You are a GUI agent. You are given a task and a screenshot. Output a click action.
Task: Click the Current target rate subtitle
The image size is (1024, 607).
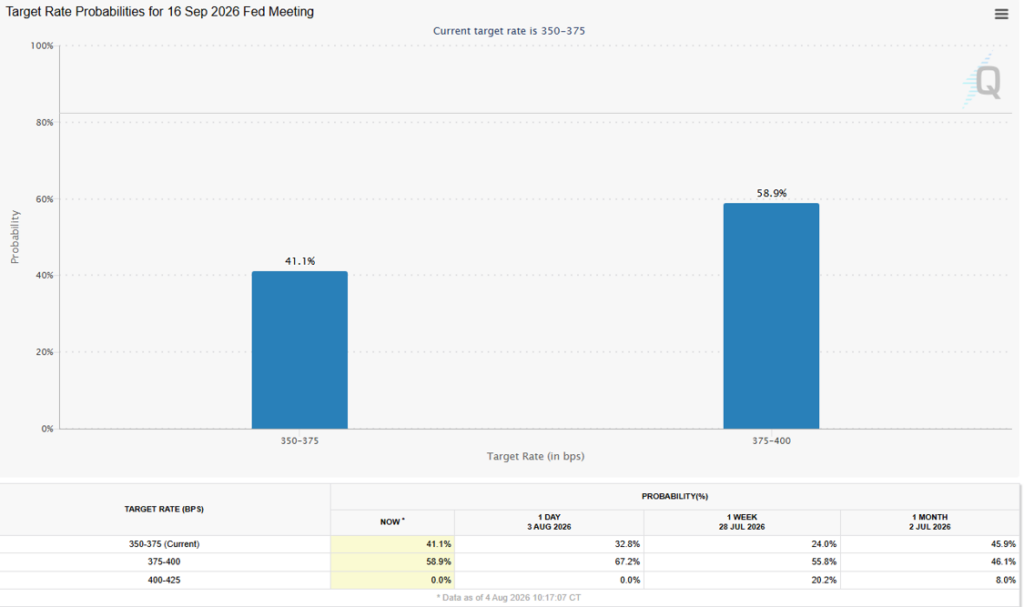click(x=509, y=31)
